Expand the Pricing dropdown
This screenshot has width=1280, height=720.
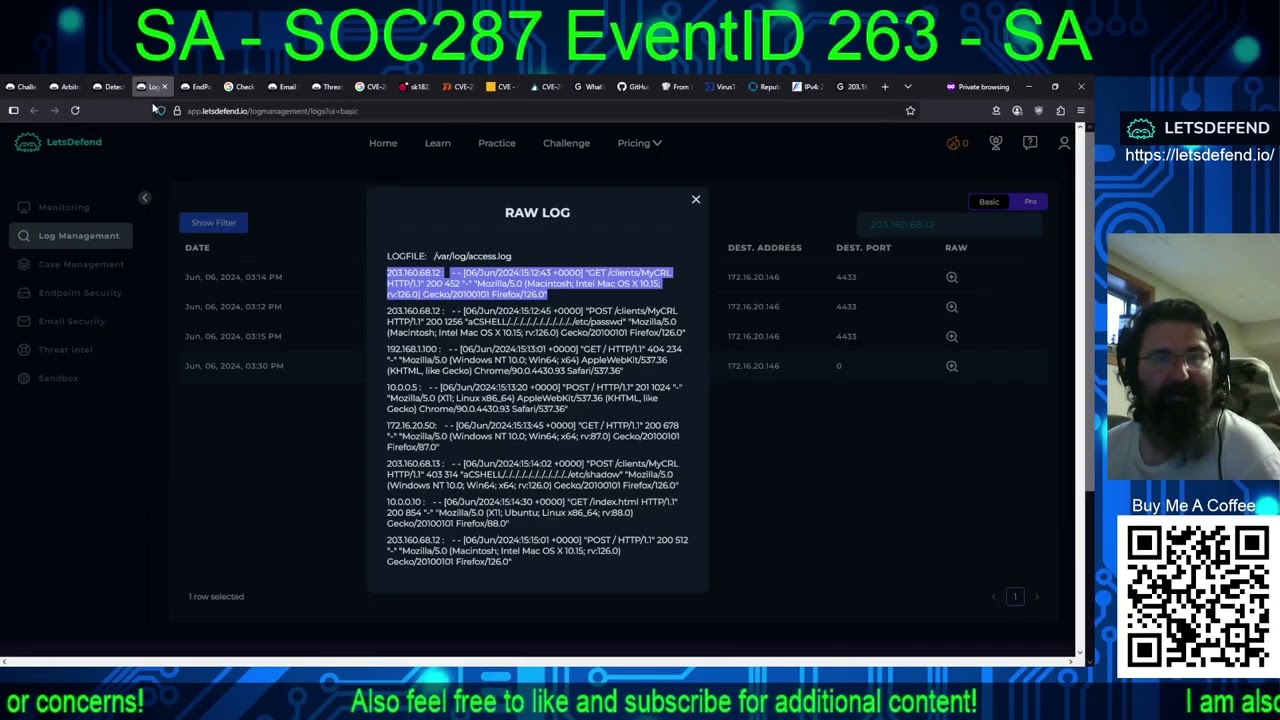[639, 143]
